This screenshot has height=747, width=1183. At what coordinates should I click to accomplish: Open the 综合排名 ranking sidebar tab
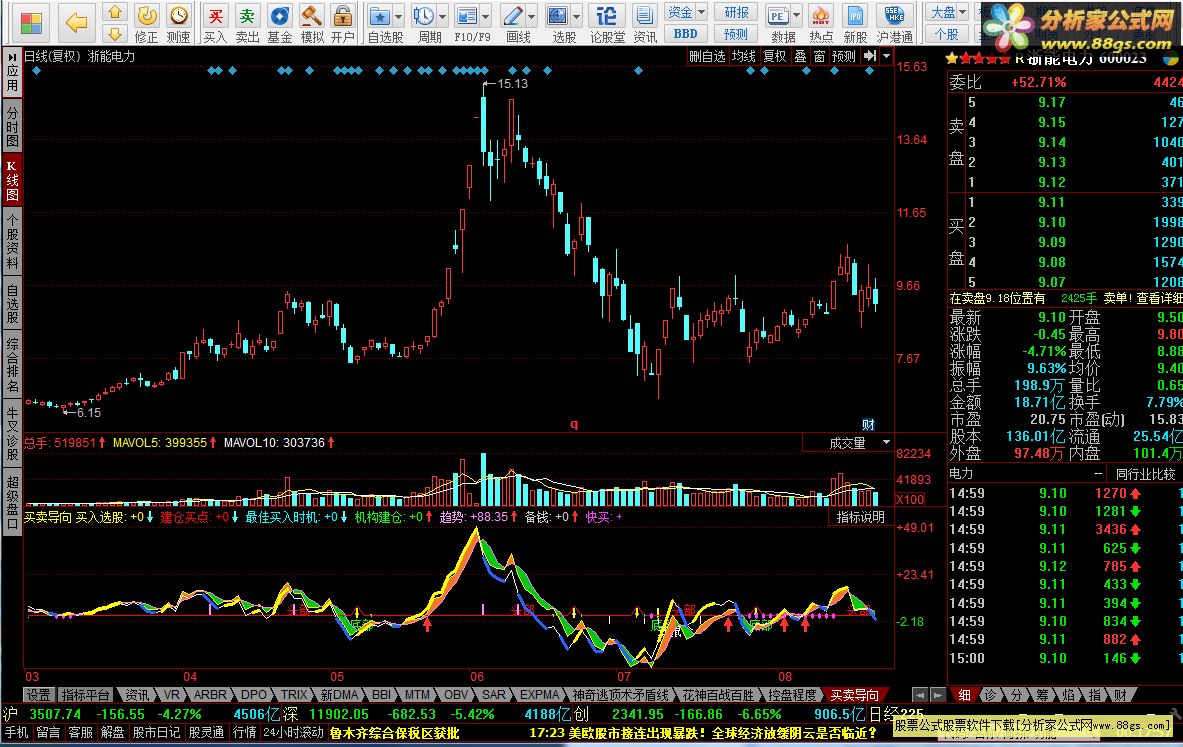point(12,365)
